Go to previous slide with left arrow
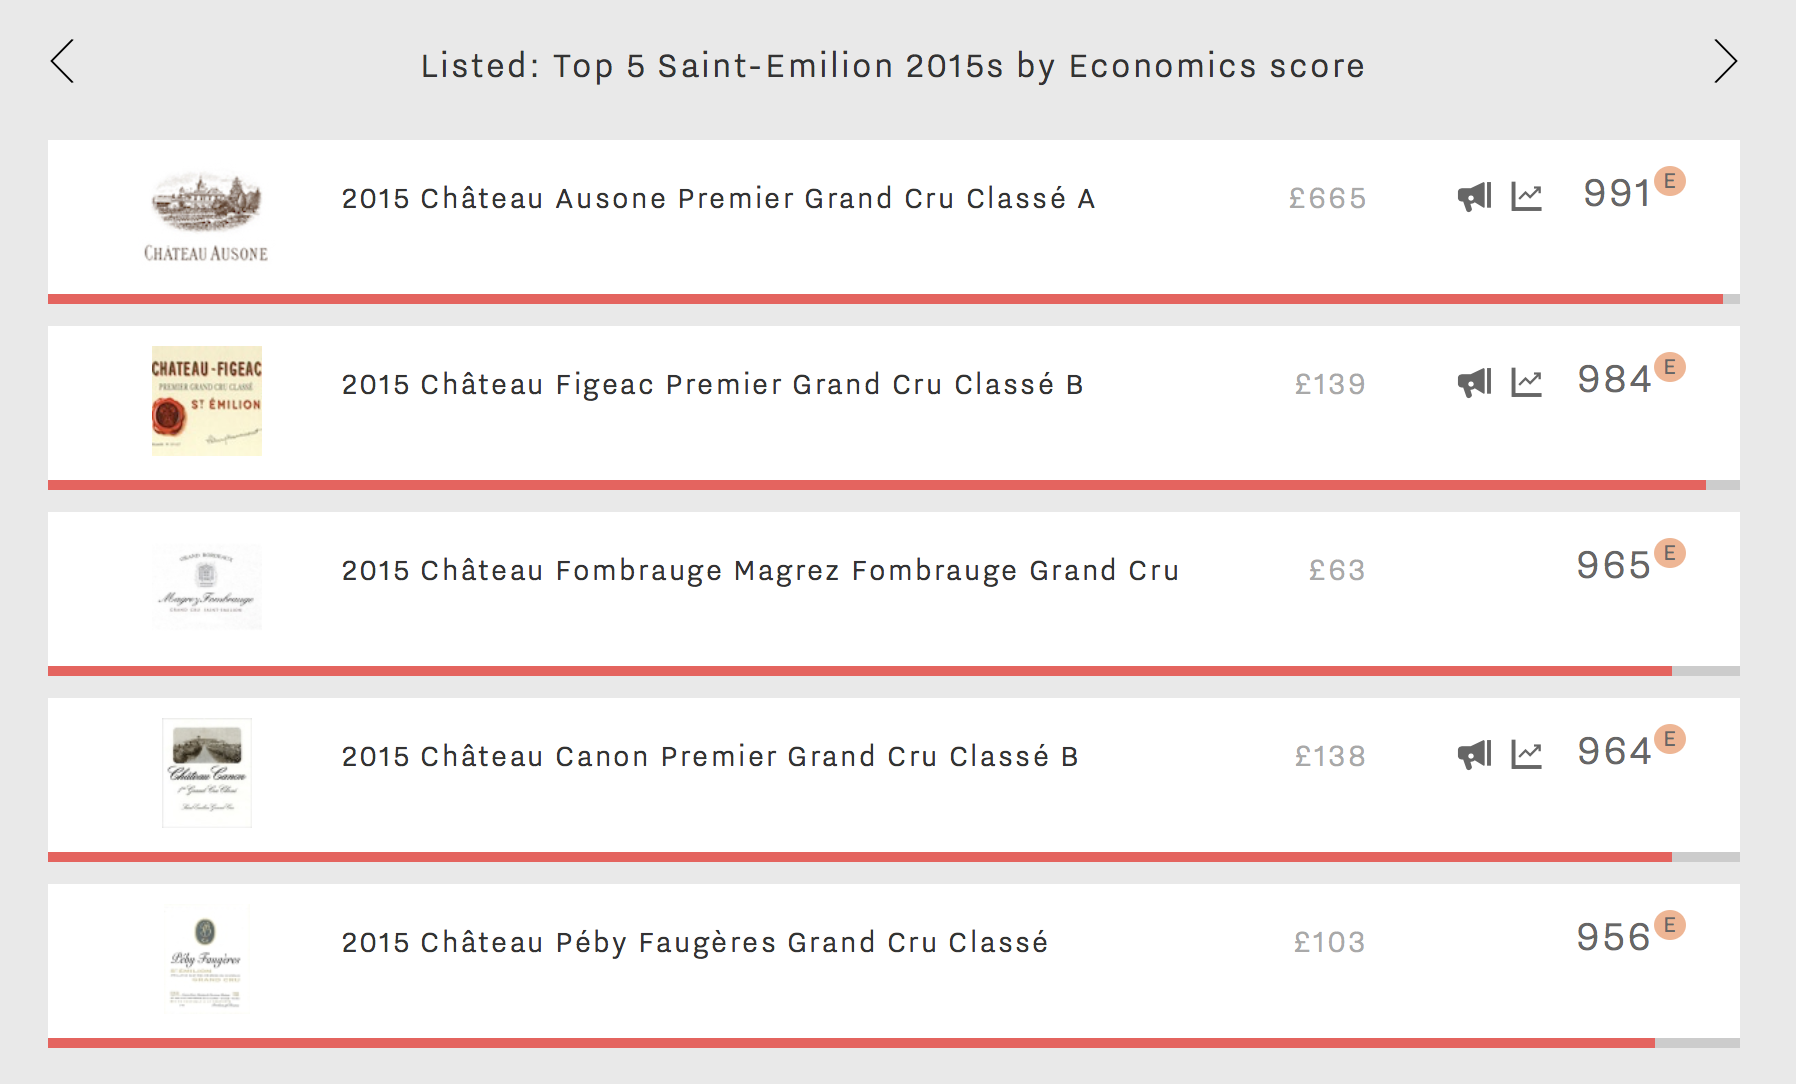1796x1084 pixels. click(62, 61)
